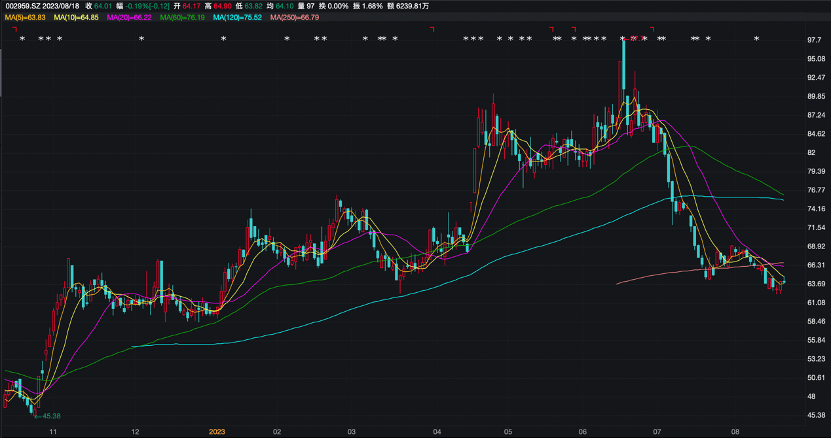Screen dimensions: 832x438
Task: Select the 2023 year label on time axis
Action: (217, 431)
